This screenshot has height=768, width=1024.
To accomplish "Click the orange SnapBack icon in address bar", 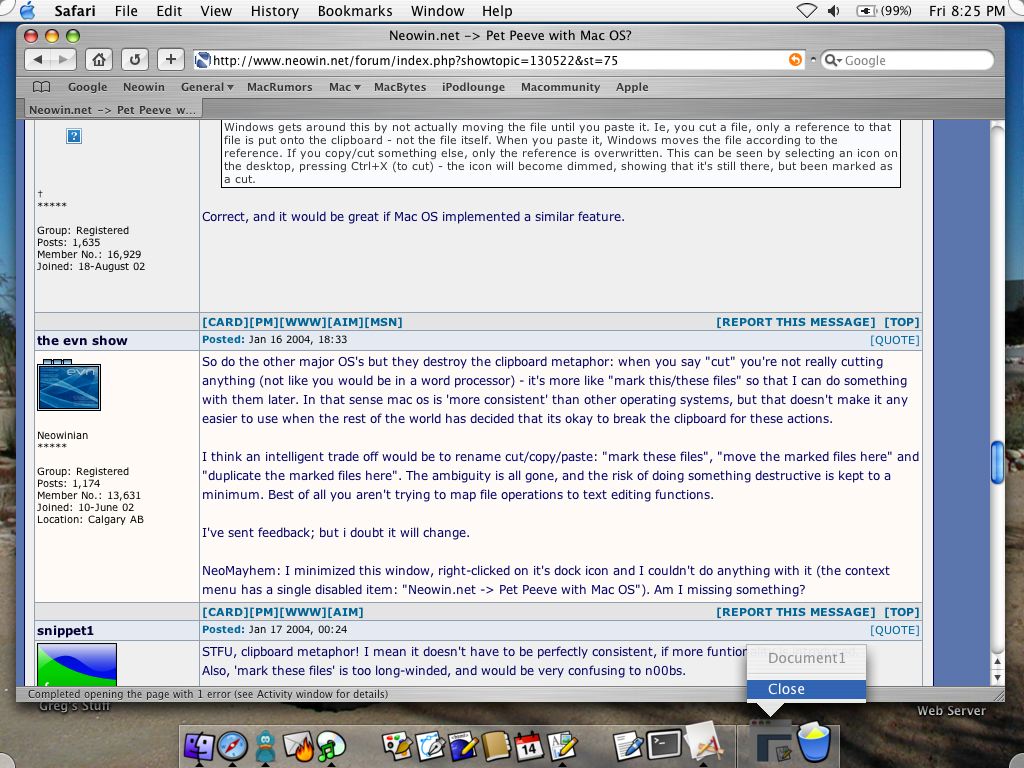I will tap(795, 60).
